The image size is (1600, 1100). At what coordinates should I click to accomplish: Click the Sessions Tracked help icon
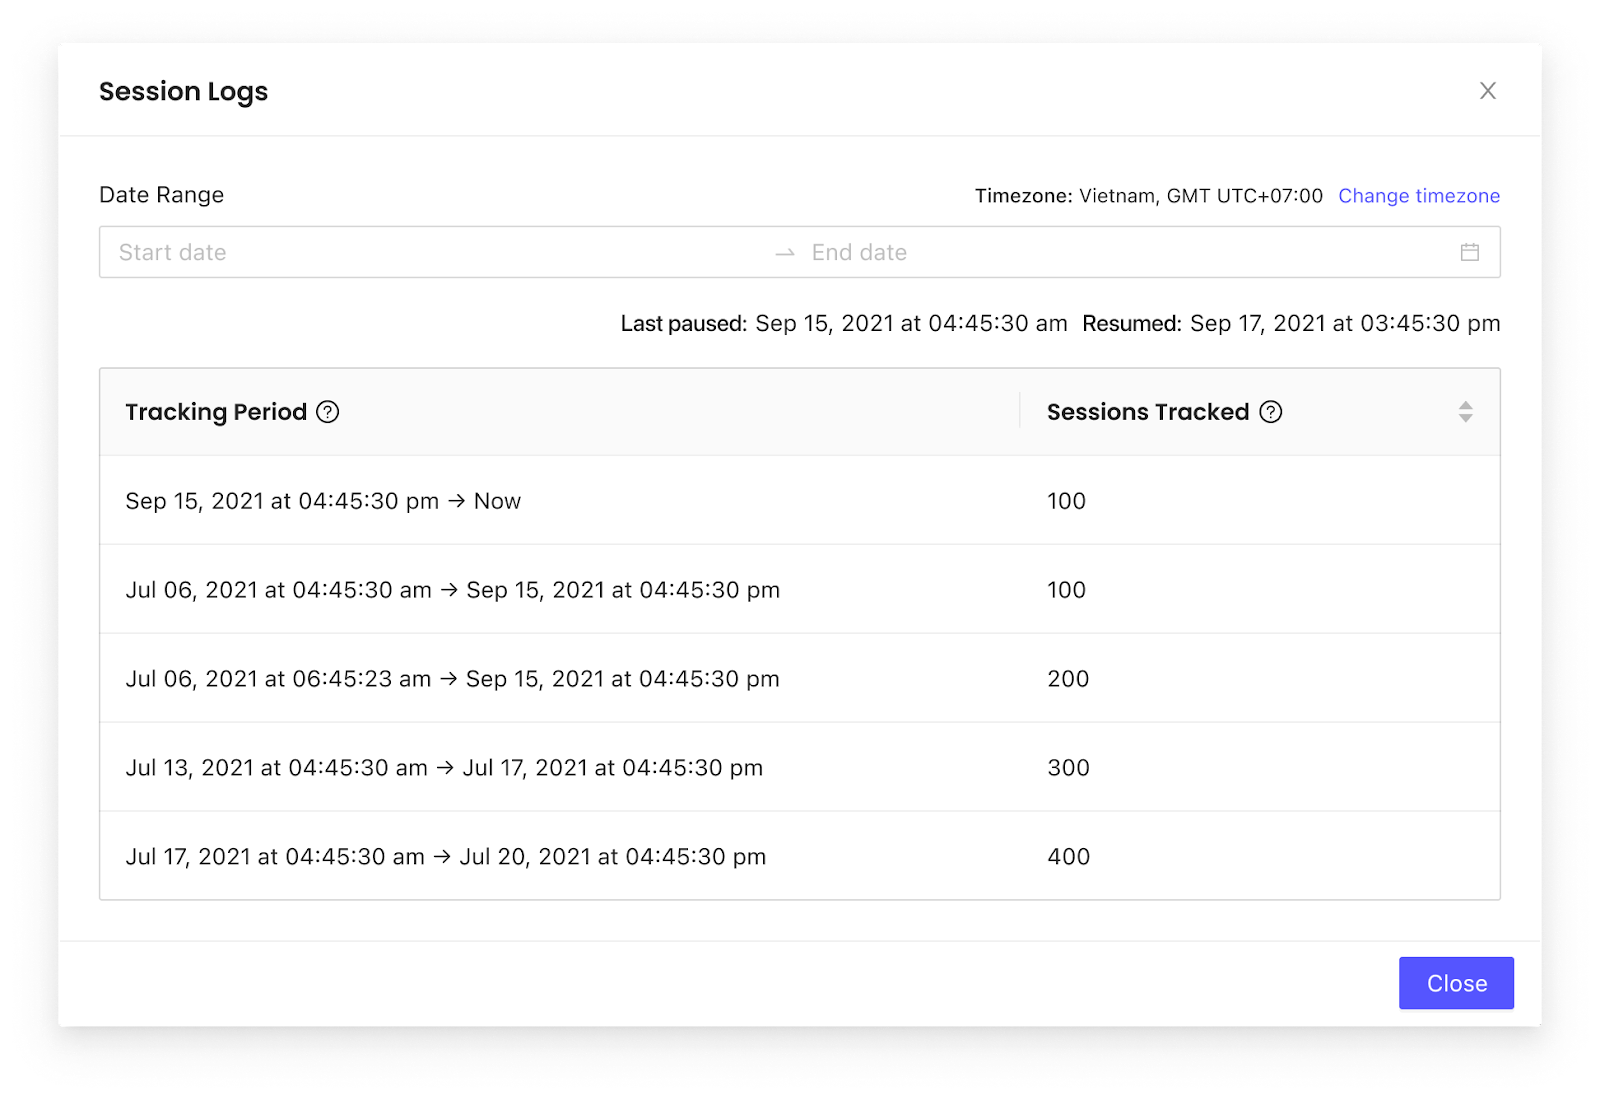click(1271, 412)
